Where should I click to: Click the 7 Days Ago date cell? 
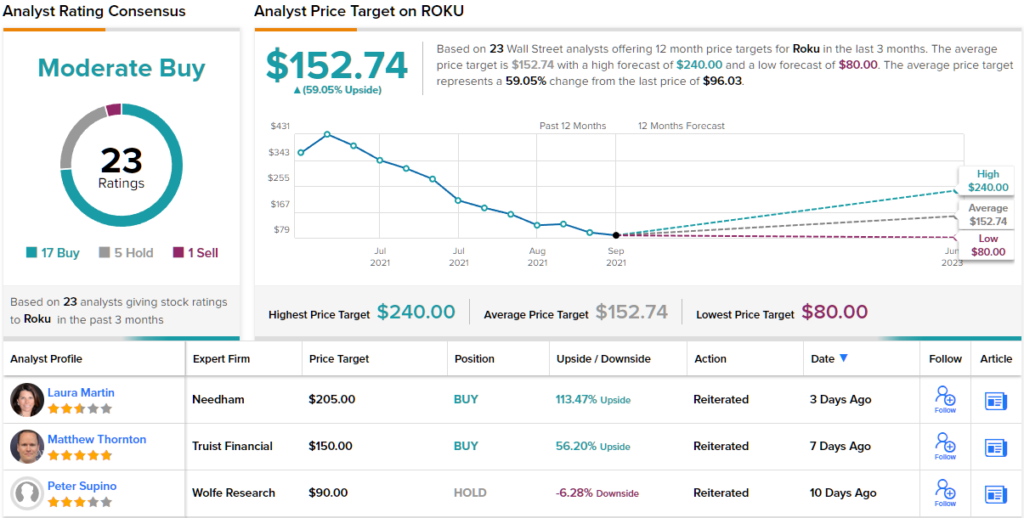840,446
